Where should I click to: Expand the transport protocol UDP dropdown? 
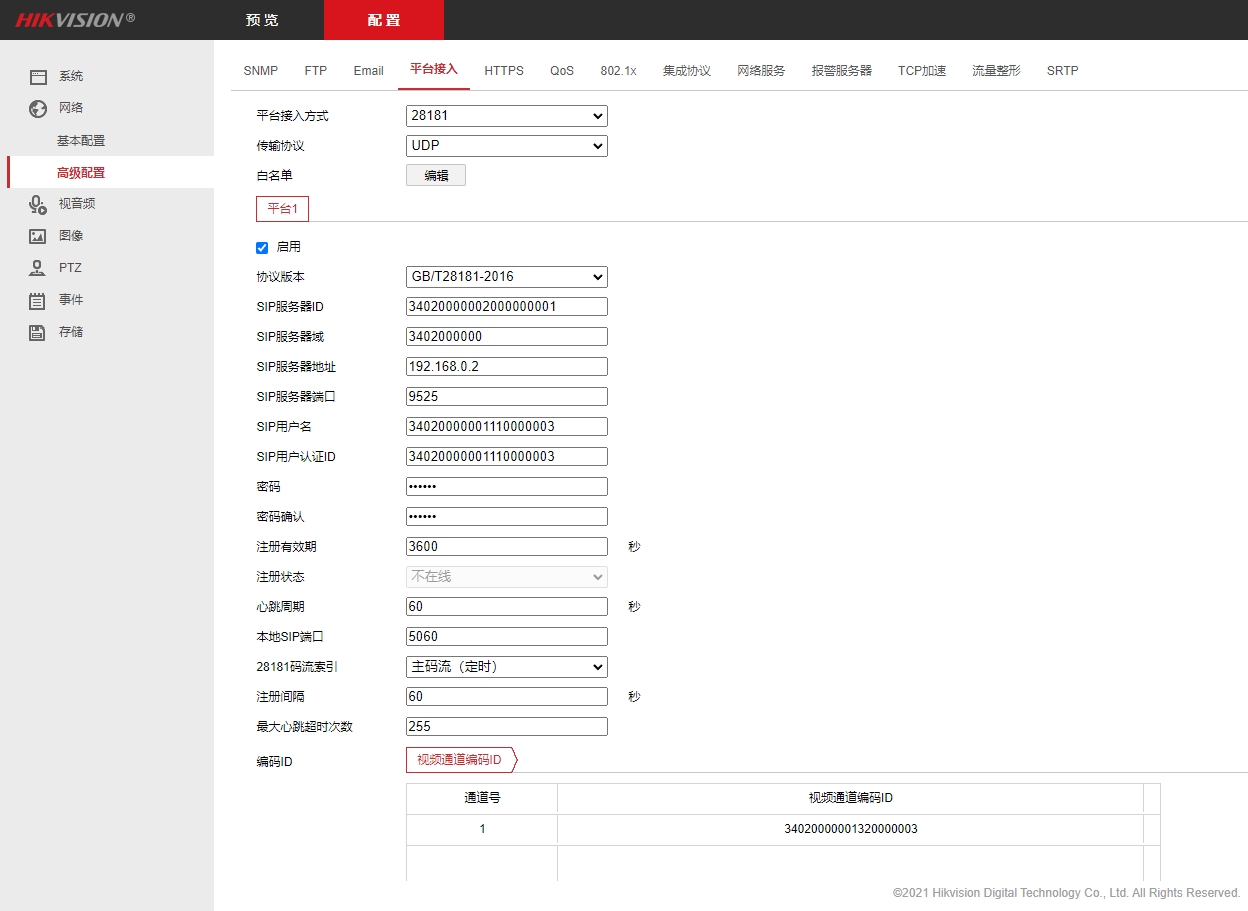(x=506, y=146)
